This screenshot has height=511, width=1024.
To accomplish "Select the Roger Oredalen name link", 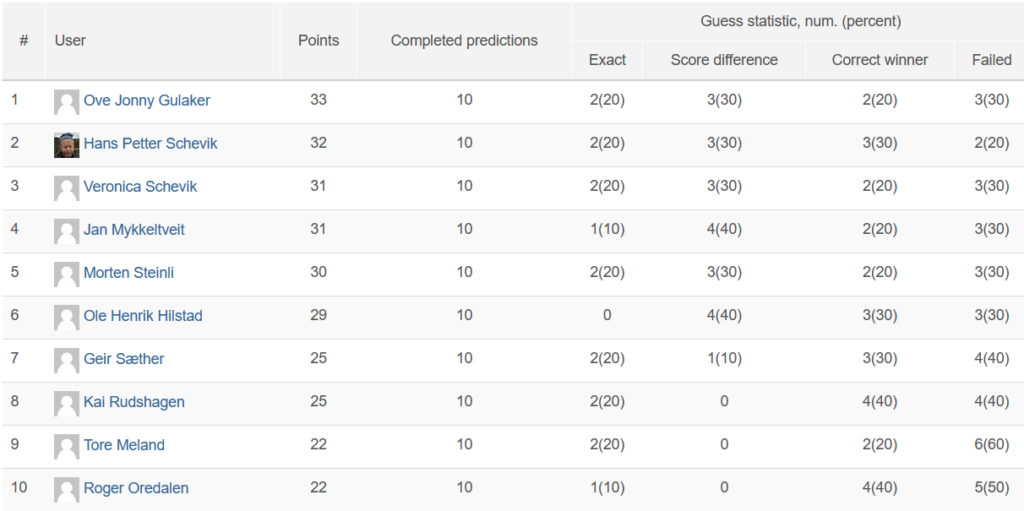I will (136, 488).
